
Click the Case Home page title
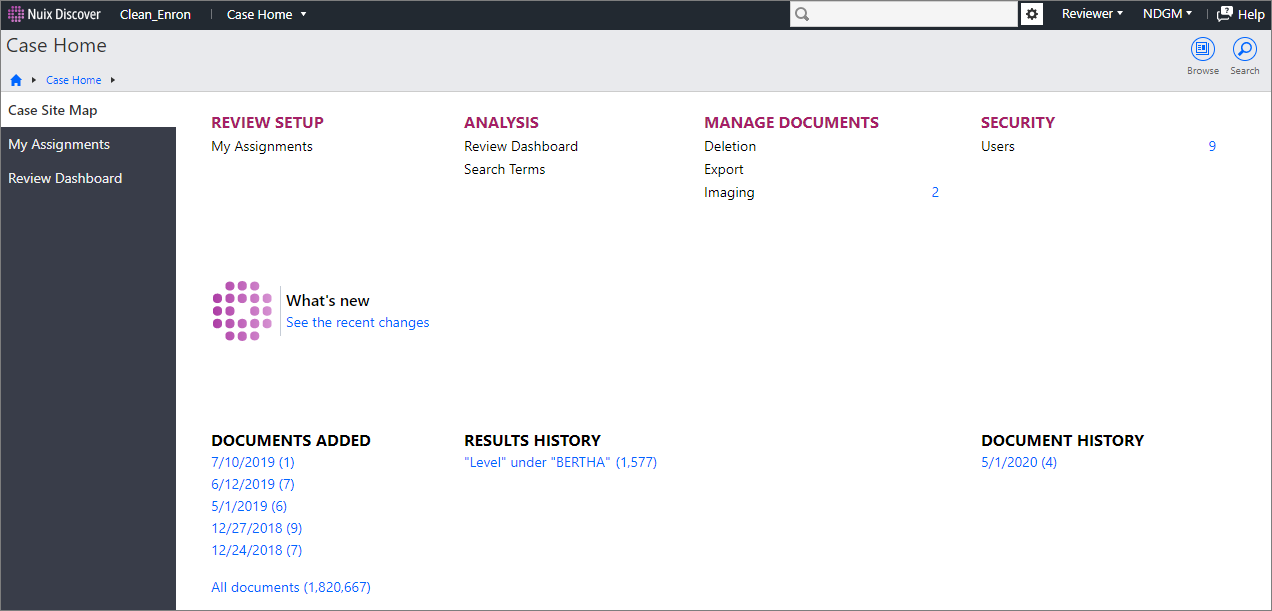pos(57,46)
